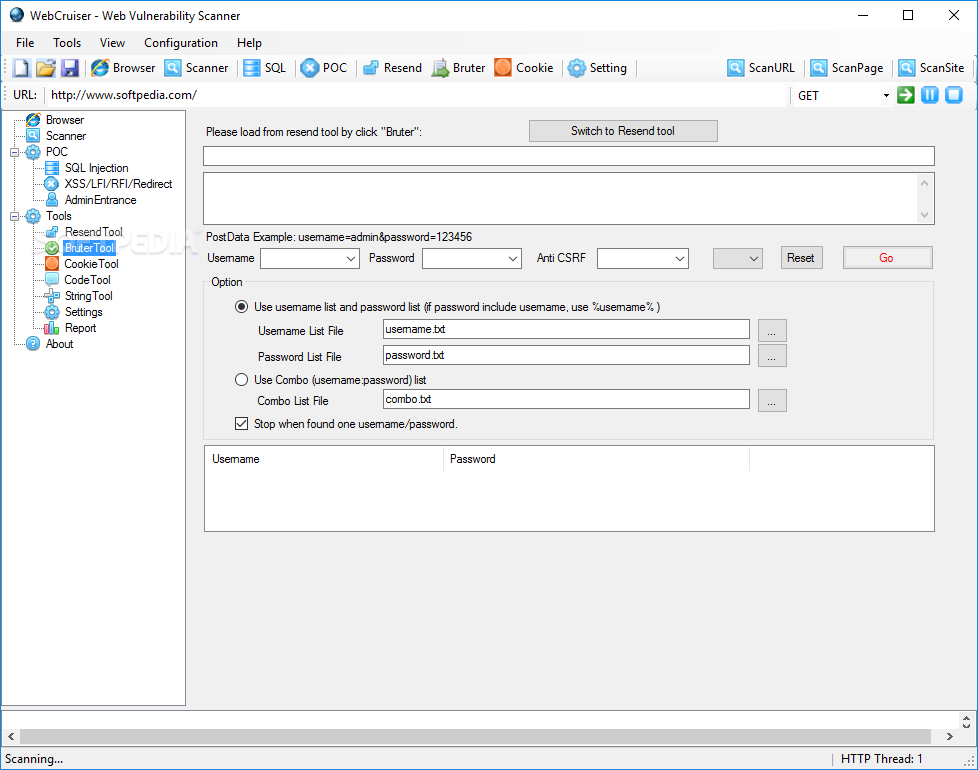The image size is (978, 770).
Task: Collapse the Tools tree node
Action: pos(14,216)
